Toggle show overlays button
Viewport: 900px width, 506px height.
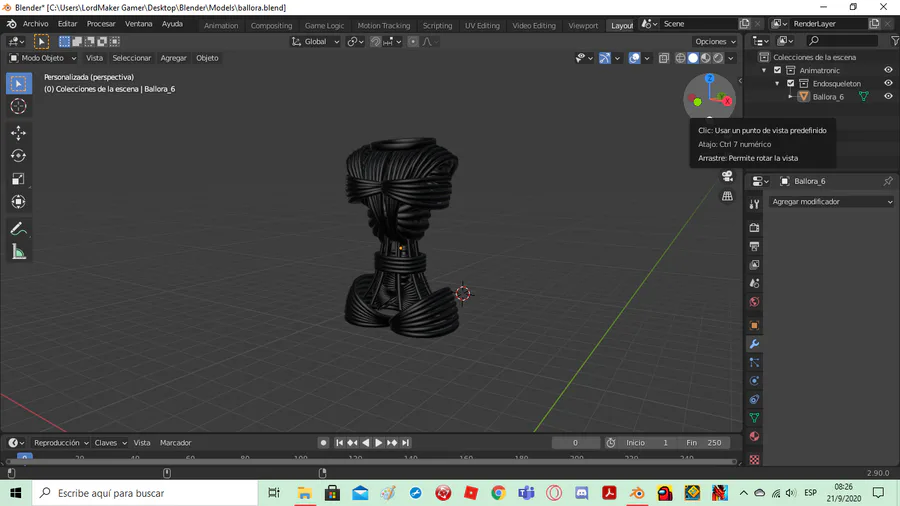[x=634, y=58]
